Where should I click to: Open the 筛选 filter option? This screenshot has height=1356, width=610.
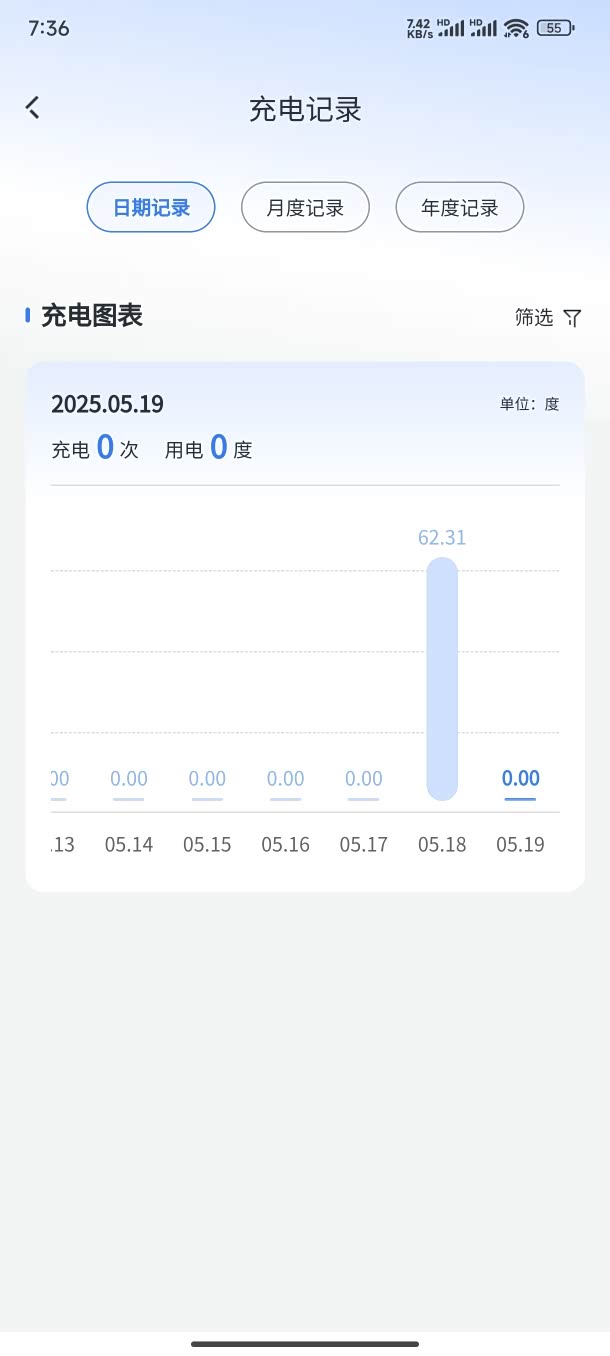click(x=534, y=318)
